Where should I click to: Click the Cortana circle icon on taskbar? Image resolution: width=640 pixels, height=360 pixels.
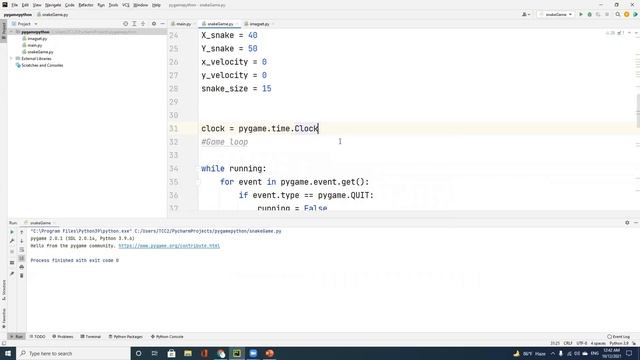[139, 353]
